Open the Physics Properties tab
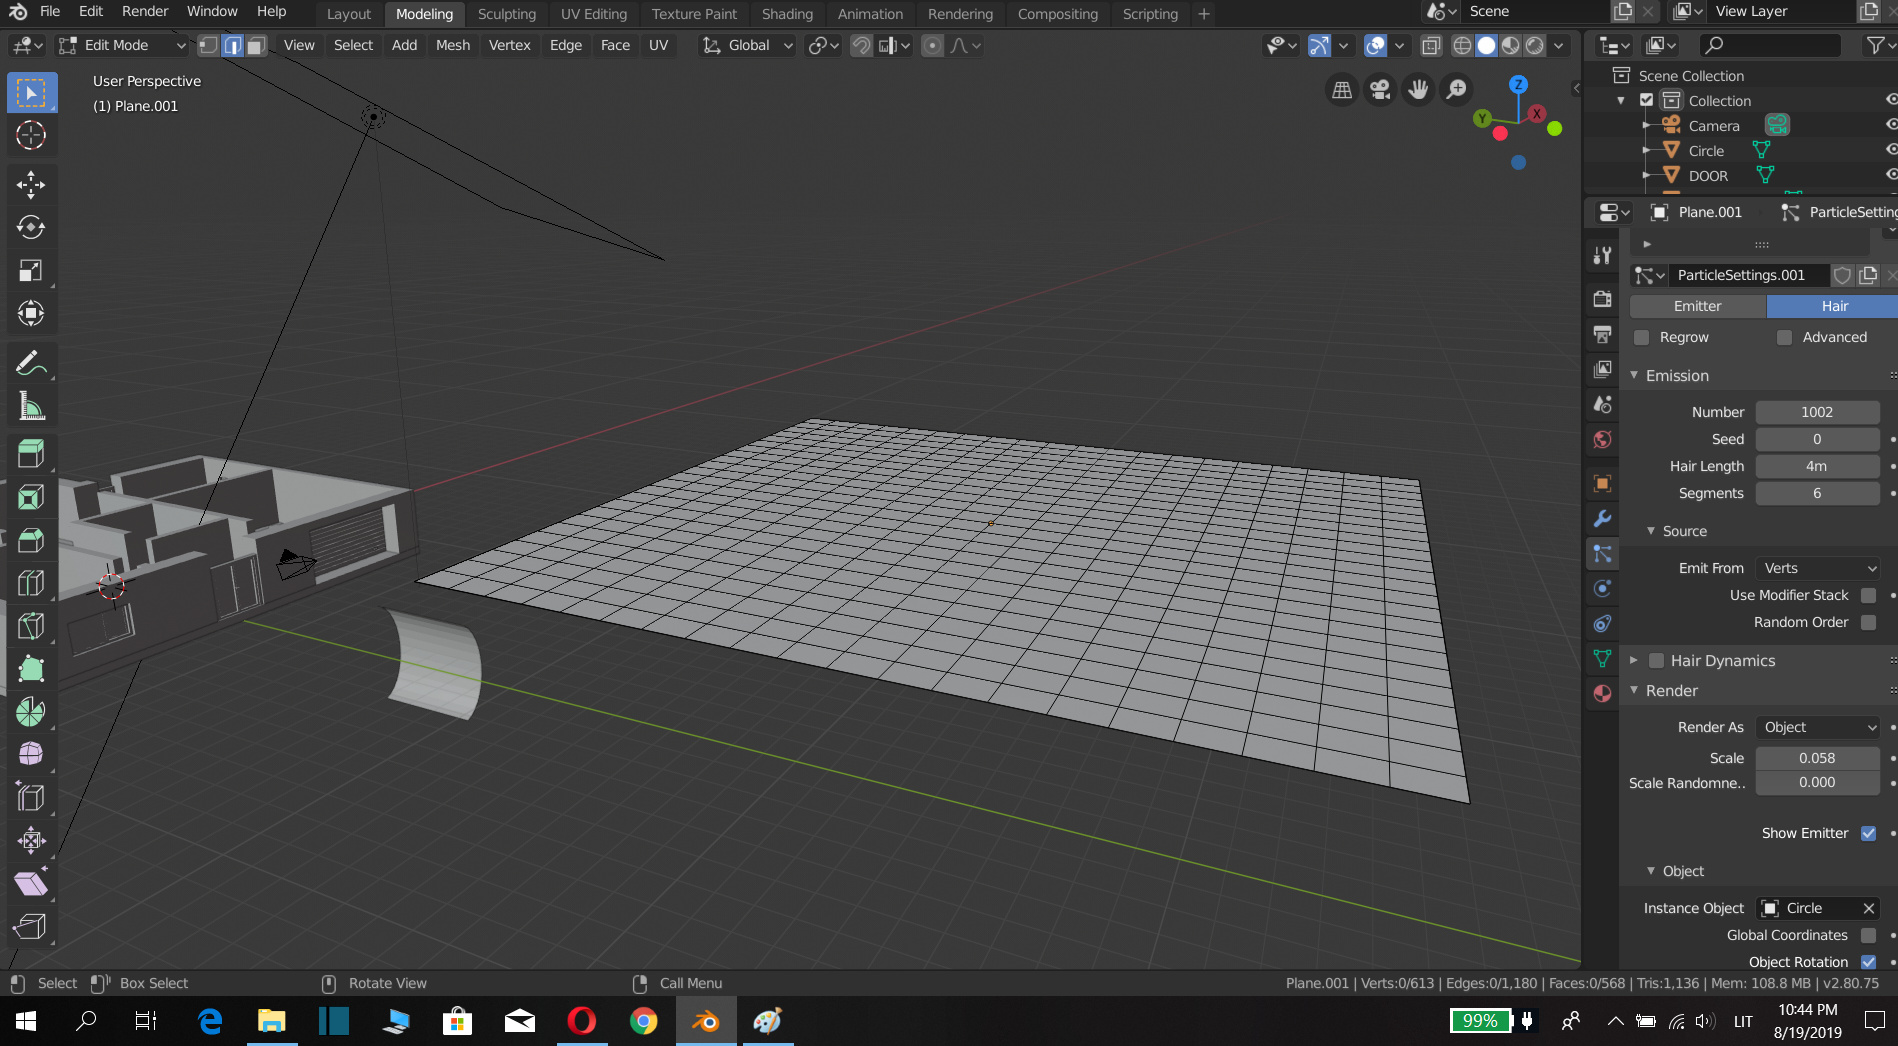This screenshot has width=1898, height=1046. [1601, 588]
